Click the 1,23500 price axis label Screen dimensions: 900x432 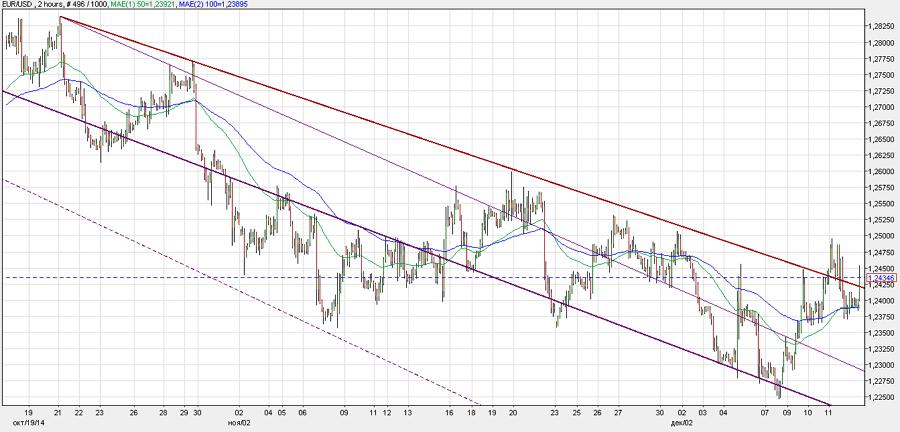[x=882, y=333]
